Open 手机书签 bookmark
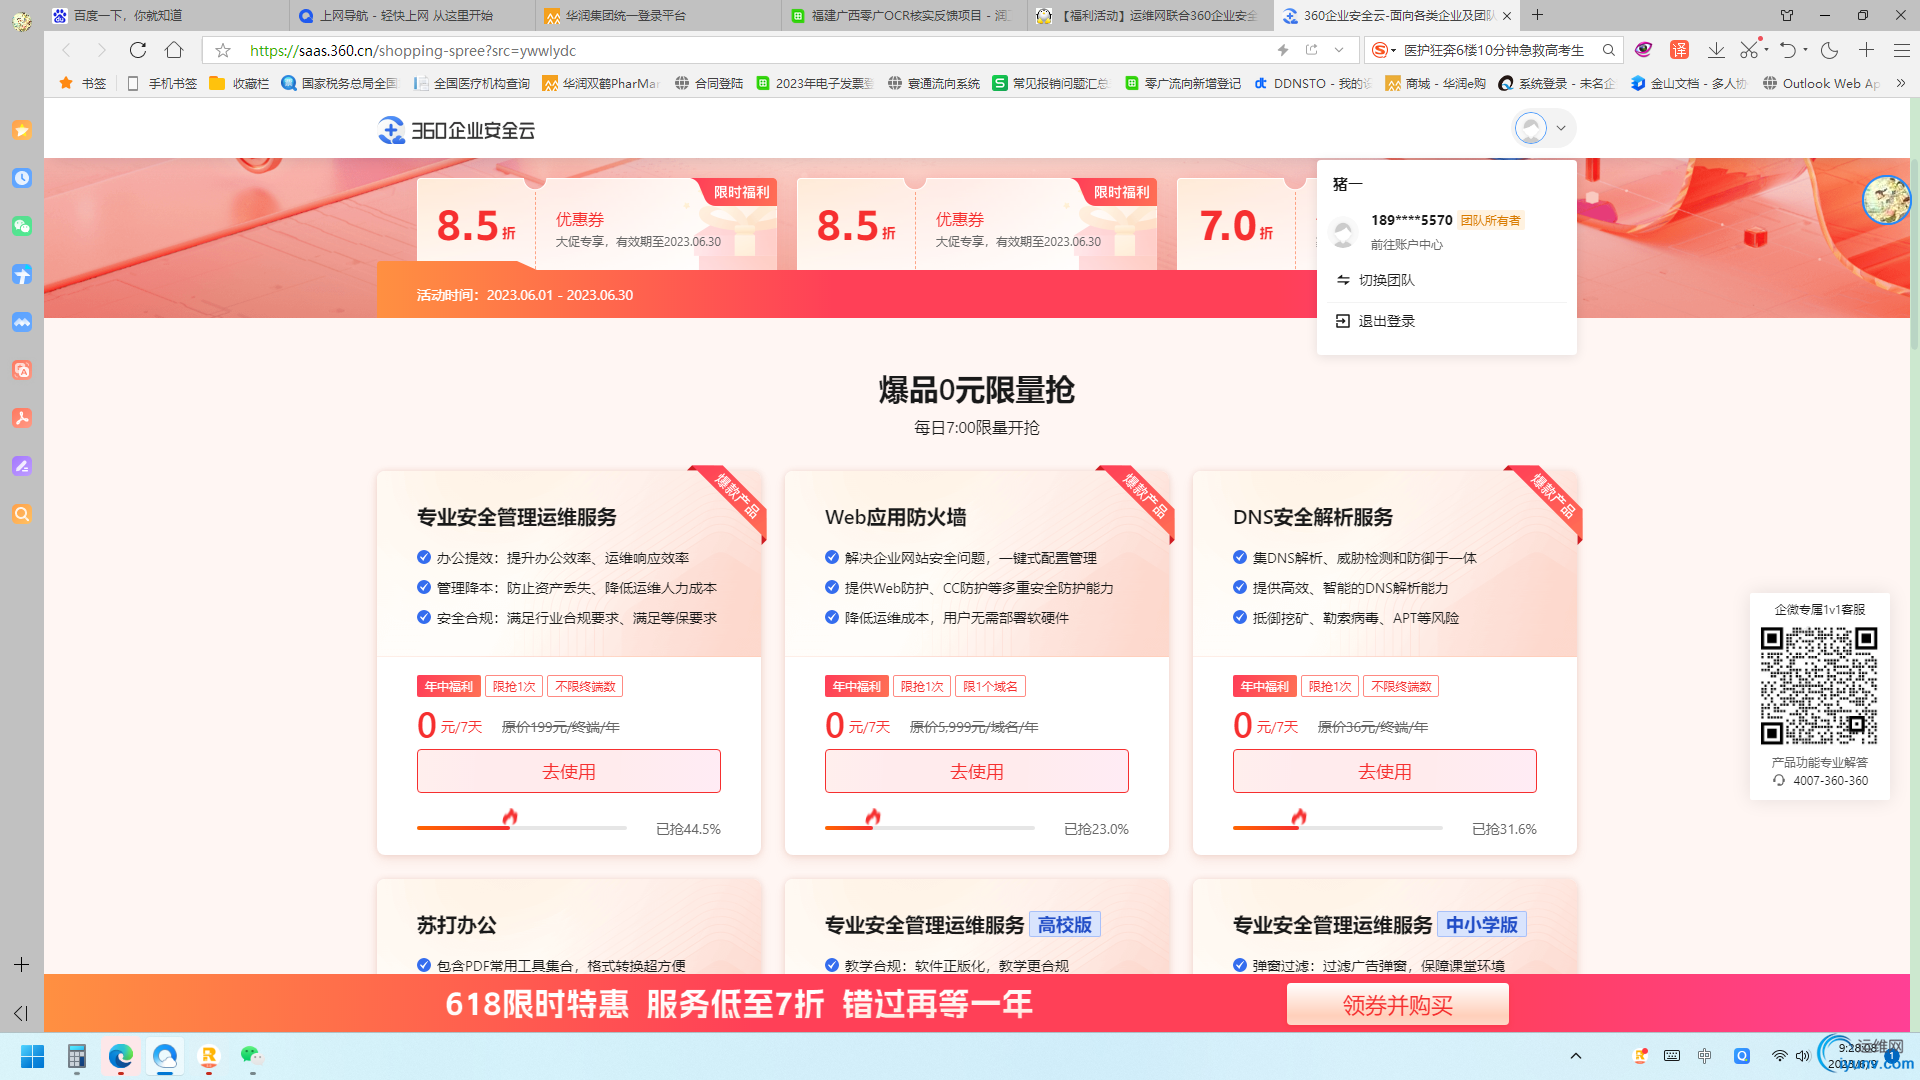 (x=162, y=83)
